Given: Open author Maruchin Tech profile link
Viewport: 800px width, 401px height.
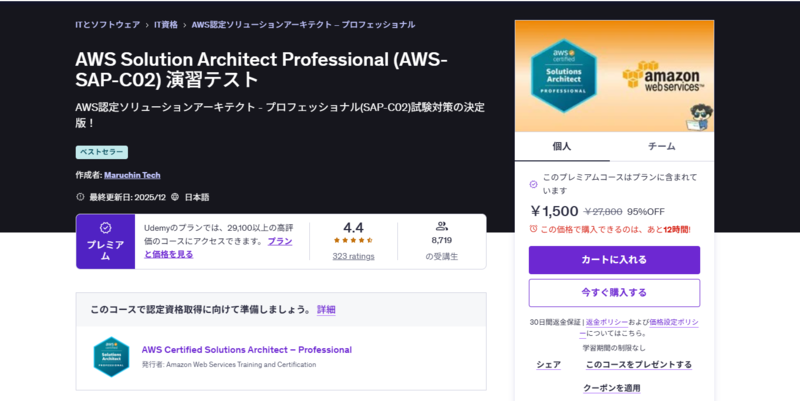Looking at the screenshot, I should point(132,175).
